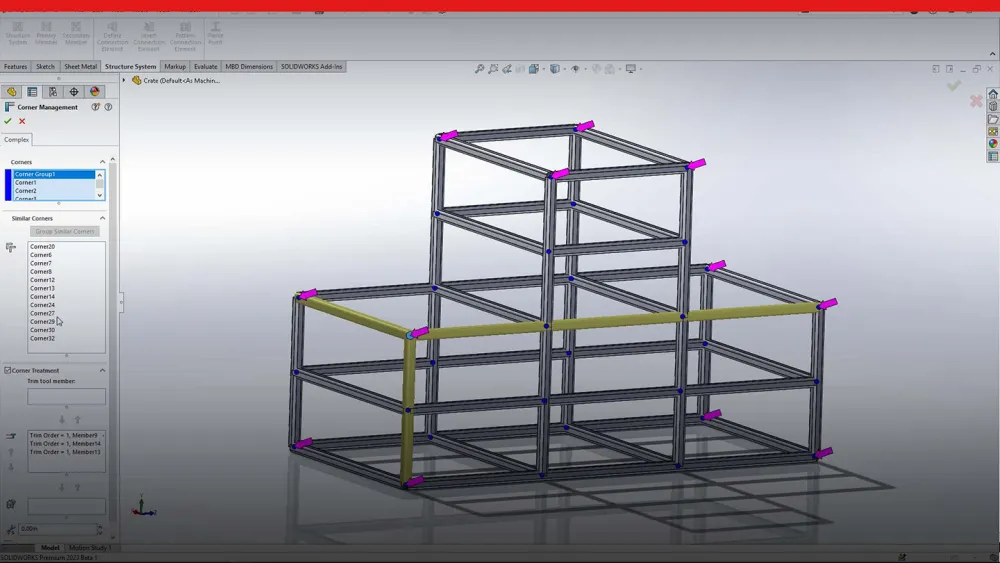Open View Settings dropdown arrow
This screenshot has width=1000, height=563.
pyautogui.click(x=640, y=69)
